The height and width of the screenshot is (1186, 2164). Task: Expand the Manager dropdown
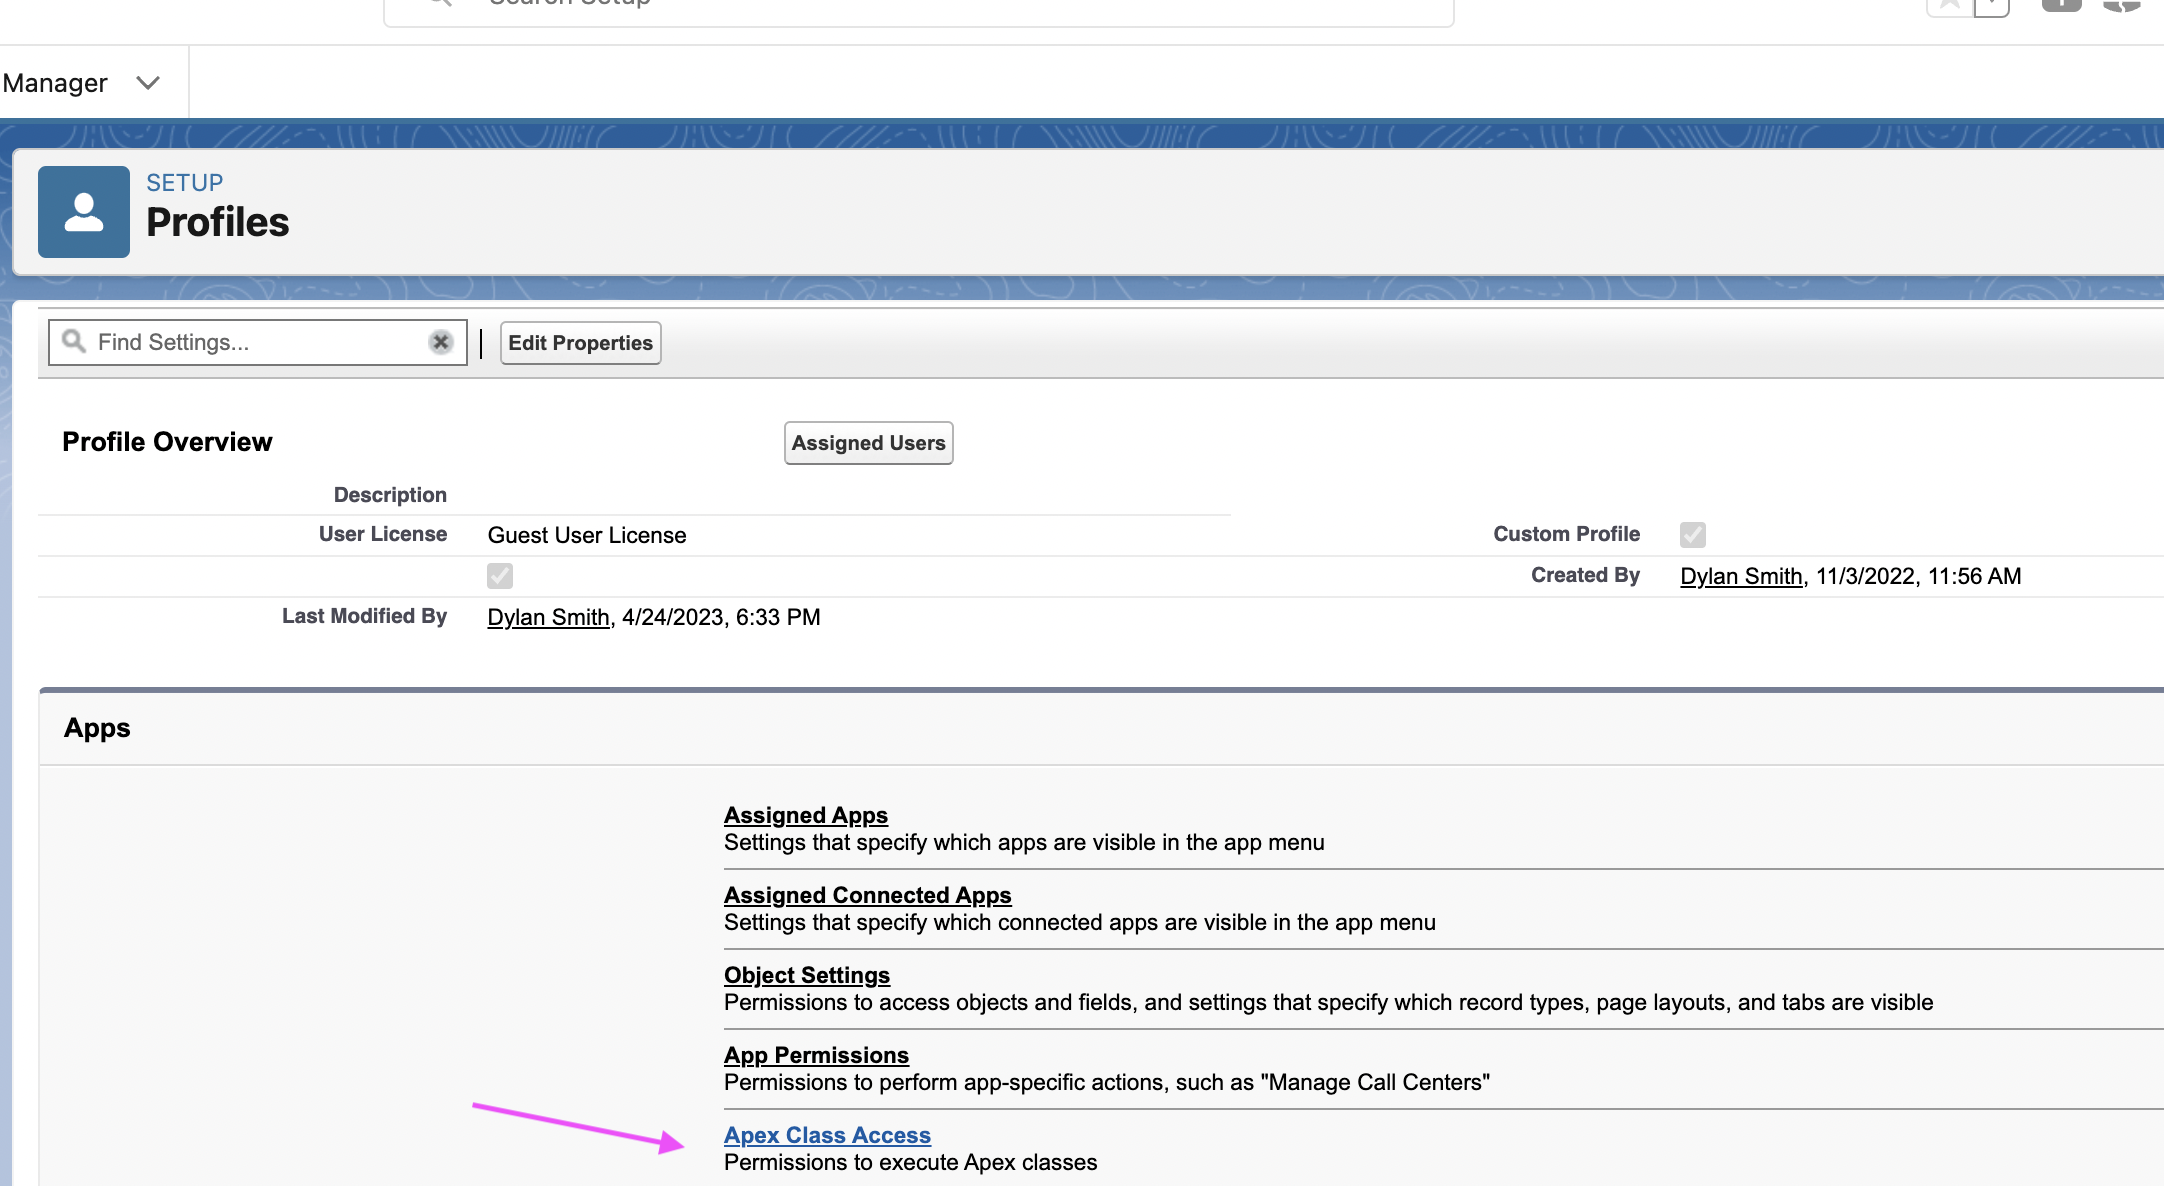[x=148, y=83]
